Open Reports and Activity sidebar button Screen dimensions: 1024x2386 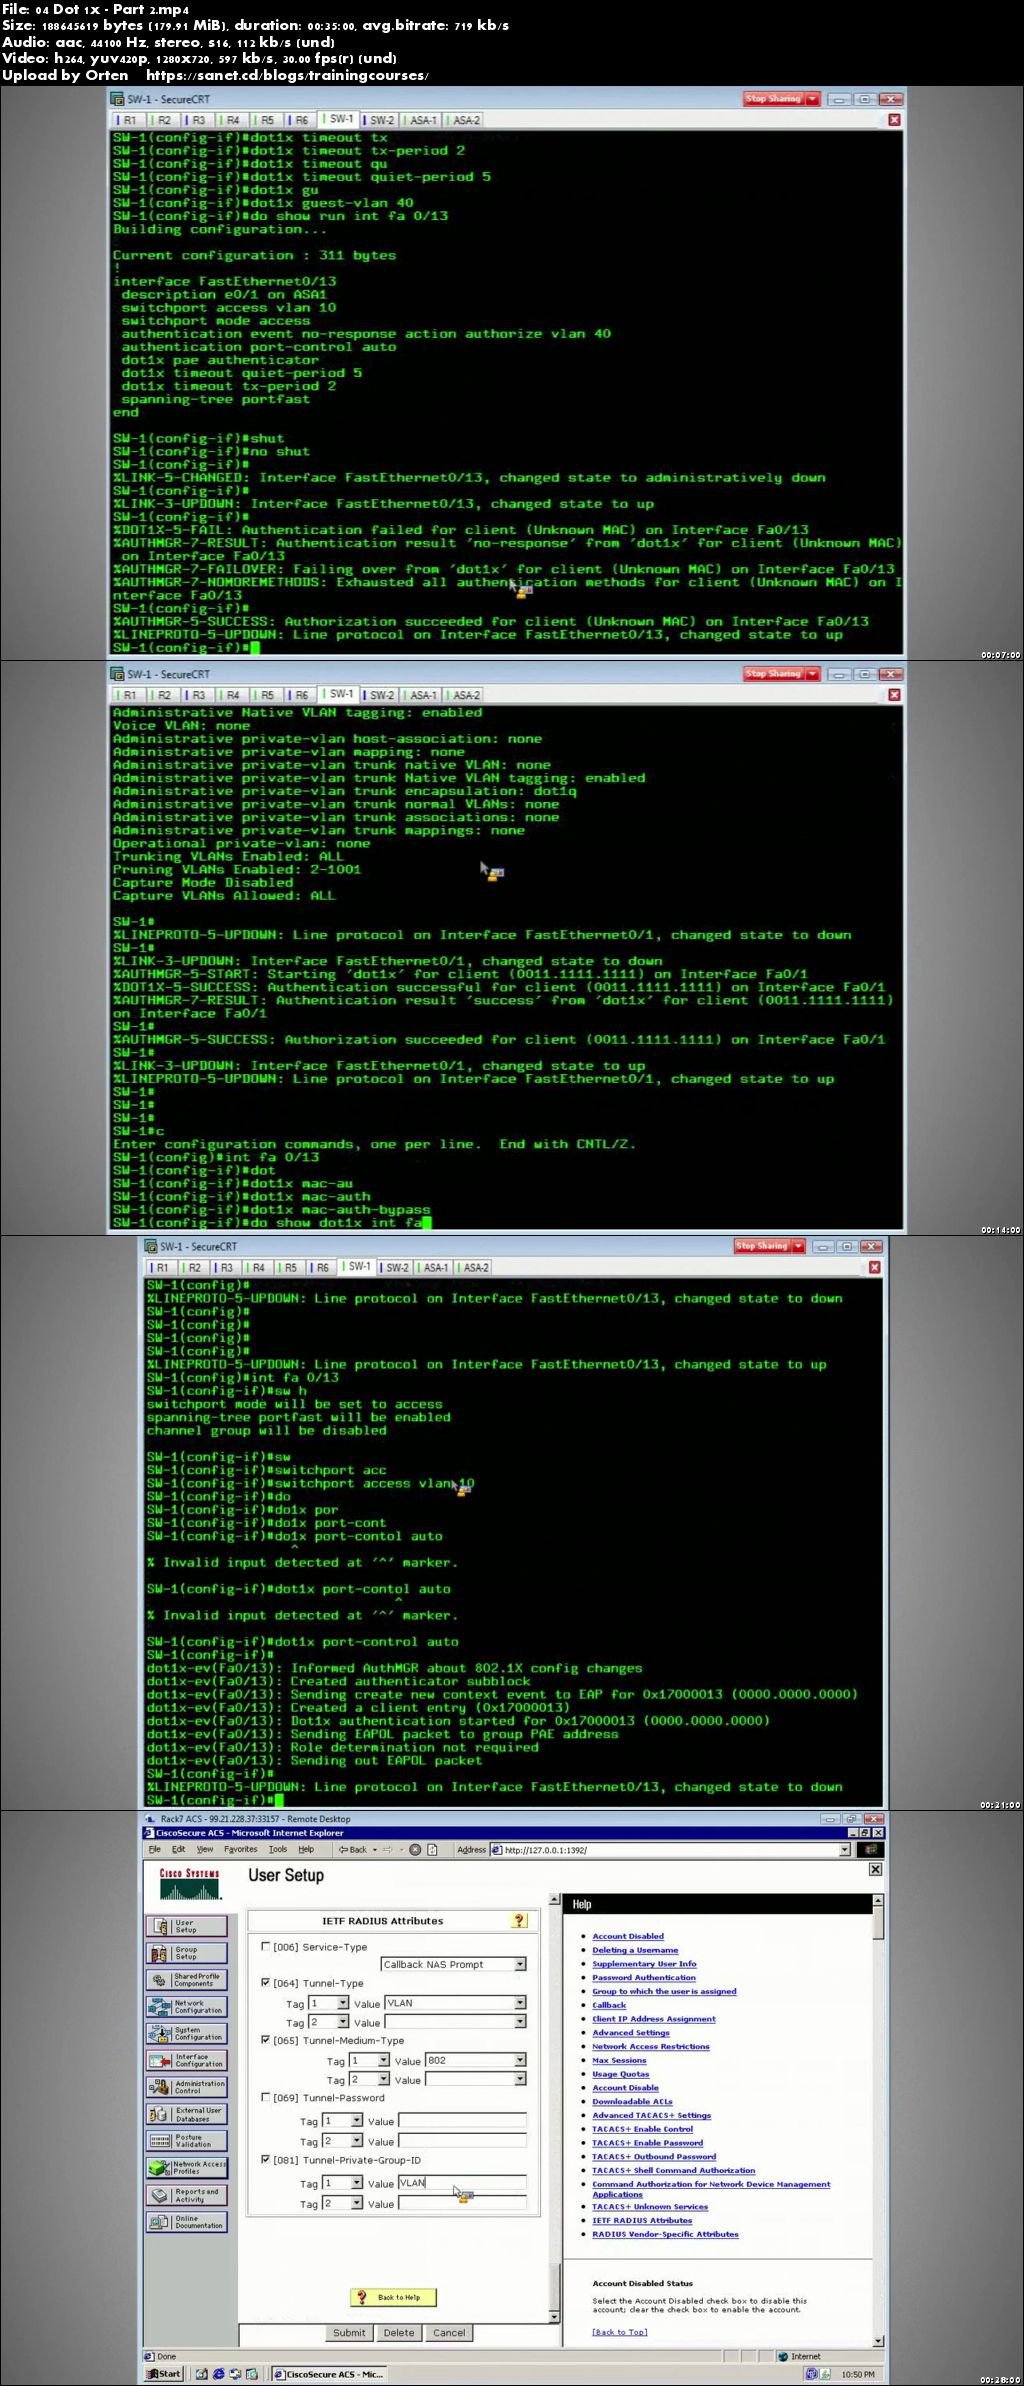coord(187,2195)
